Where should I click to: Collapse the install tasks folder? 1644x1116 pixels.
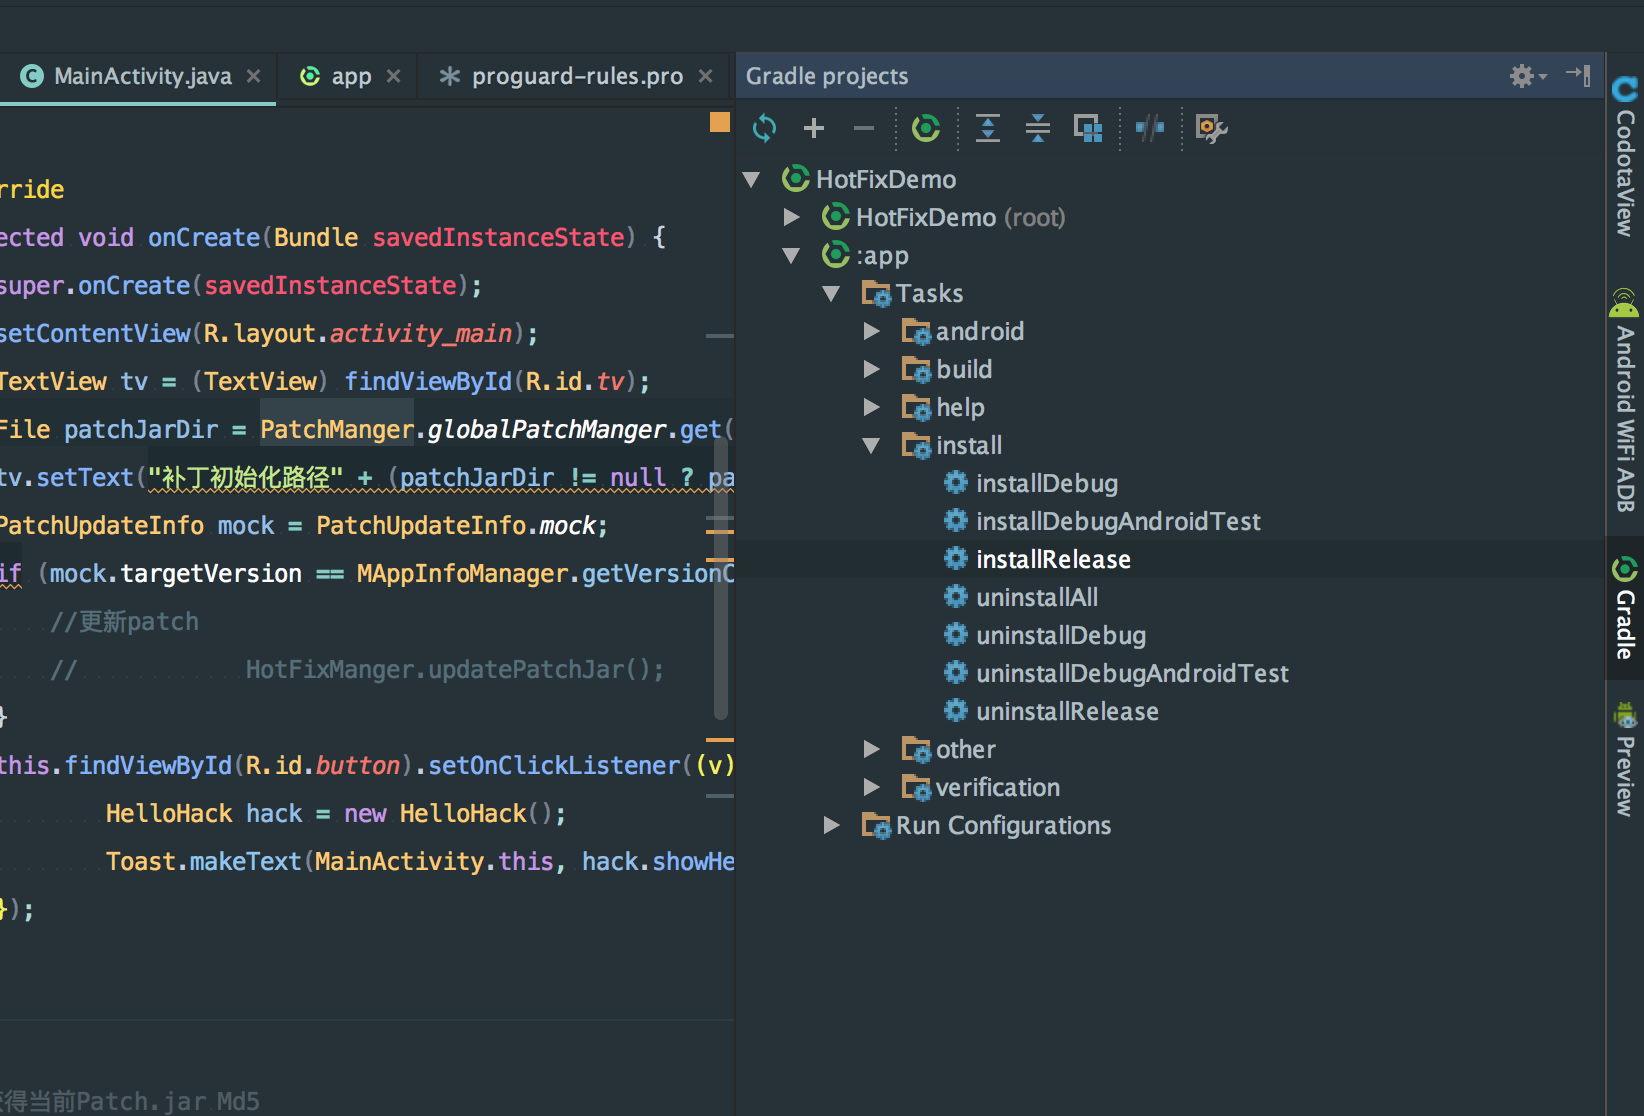[872, 446]
